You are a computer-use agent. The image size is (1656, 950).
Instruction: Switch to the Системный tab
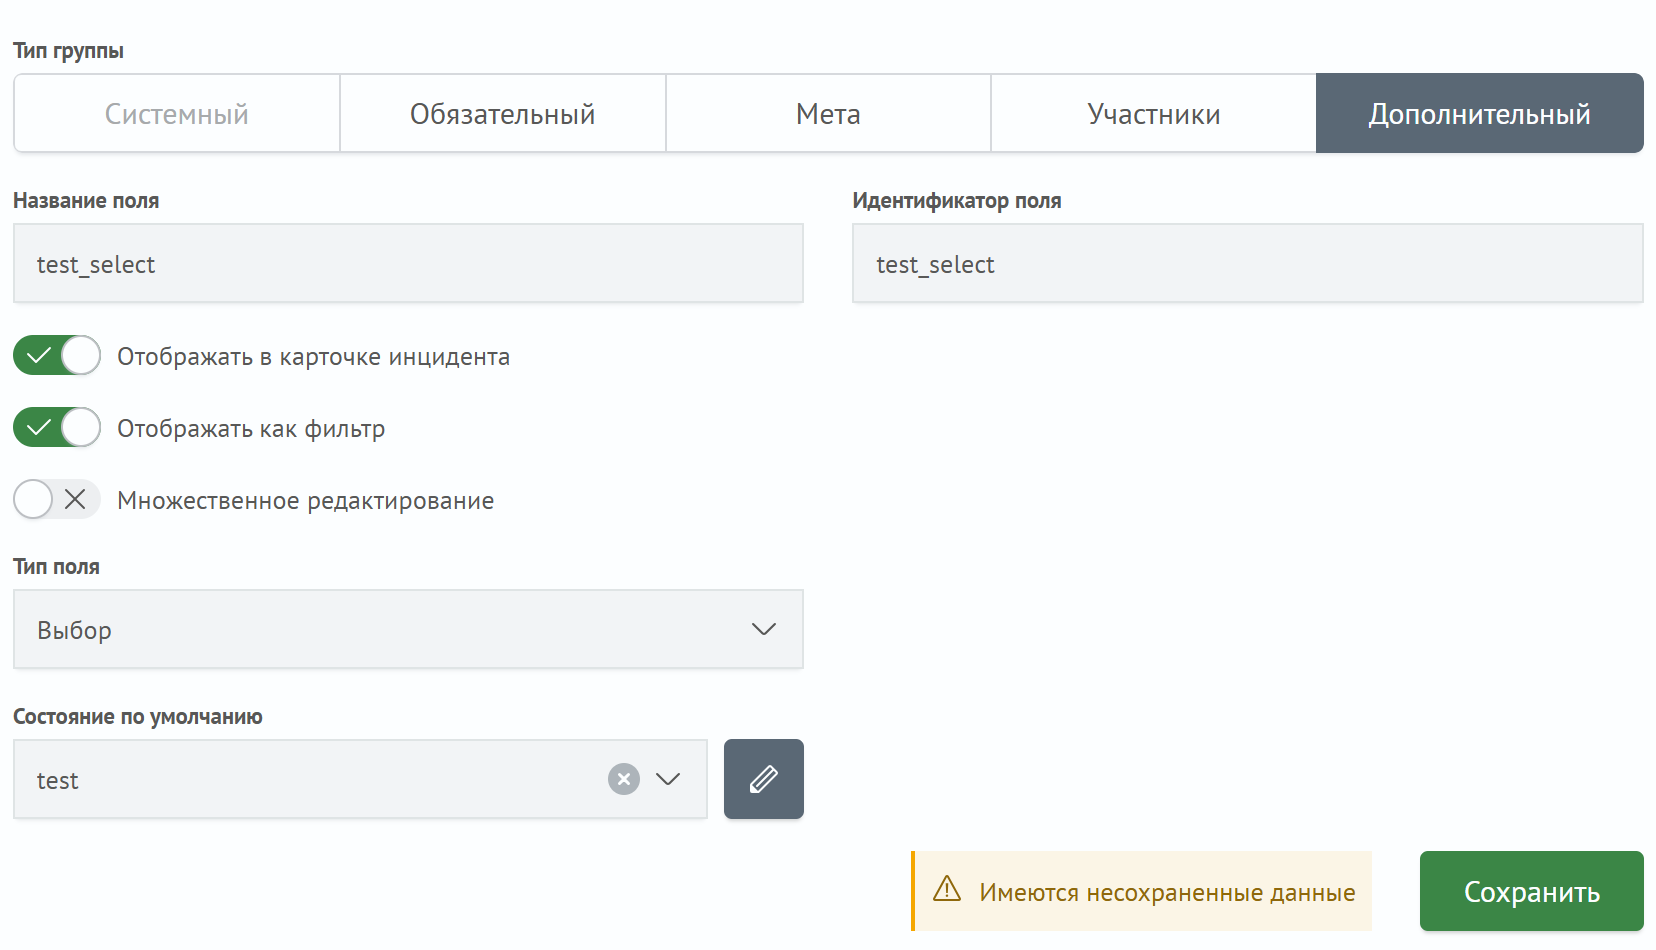[x=176, y=113]
